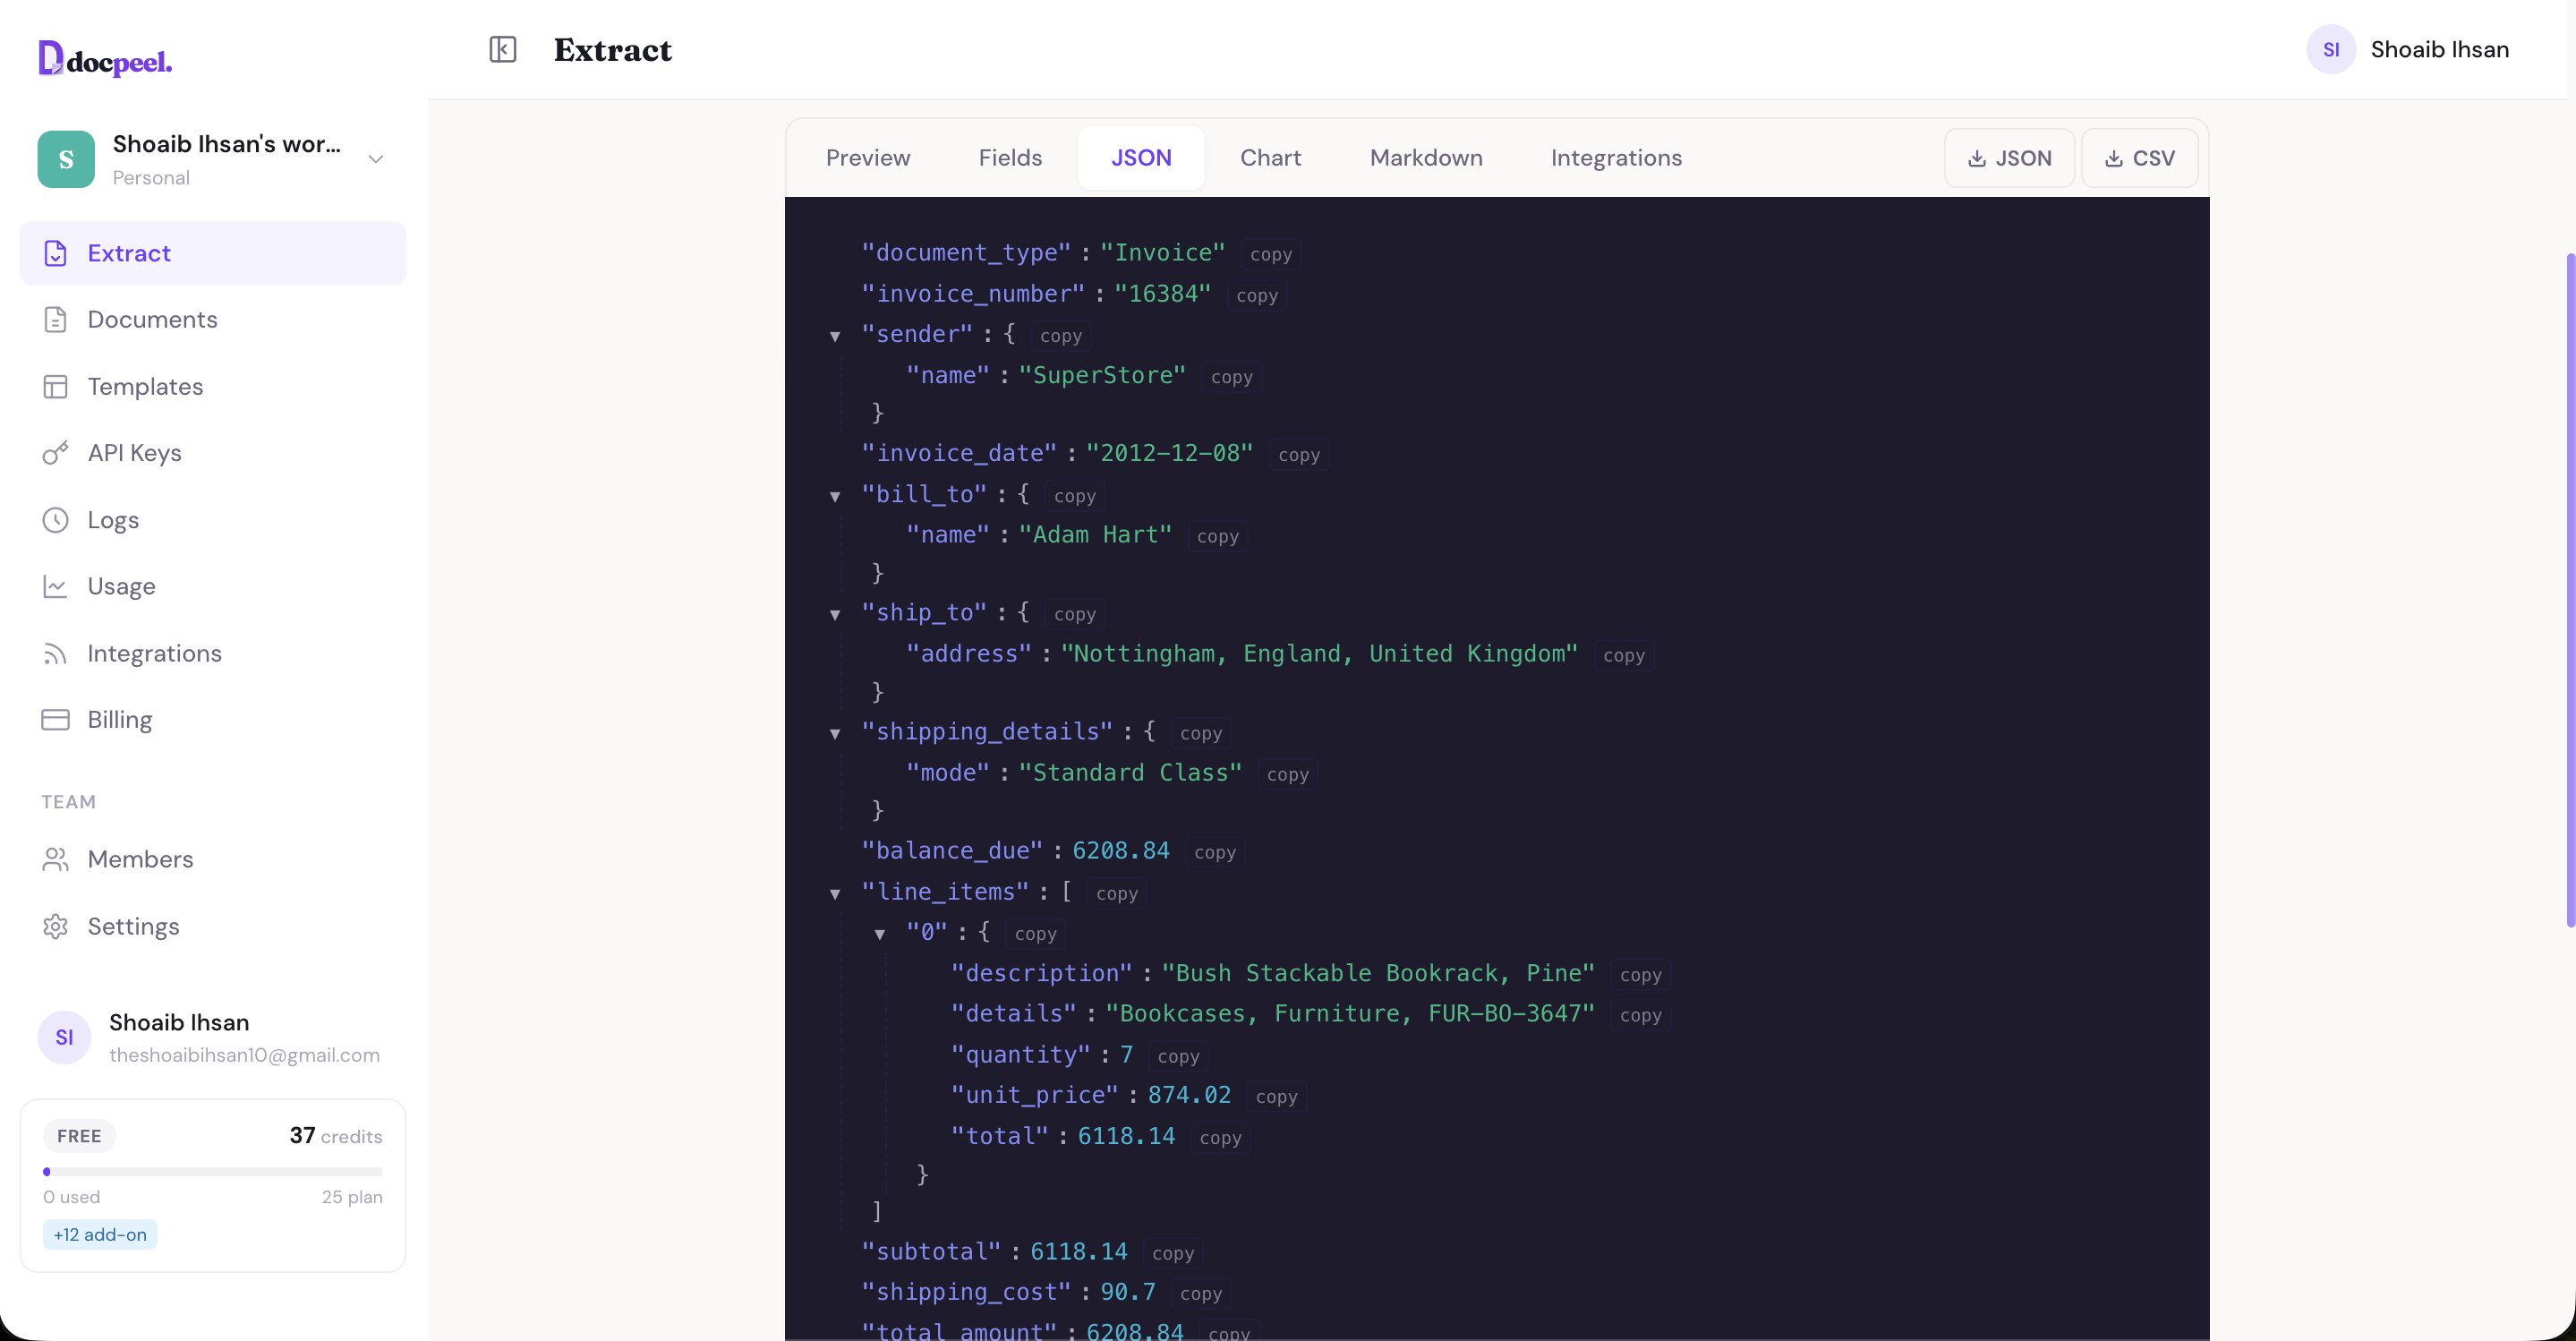Copy the subtotal value
Image resolution: width=2576 pixels, height=1341 pixels.
(x=1173, y=1253)
